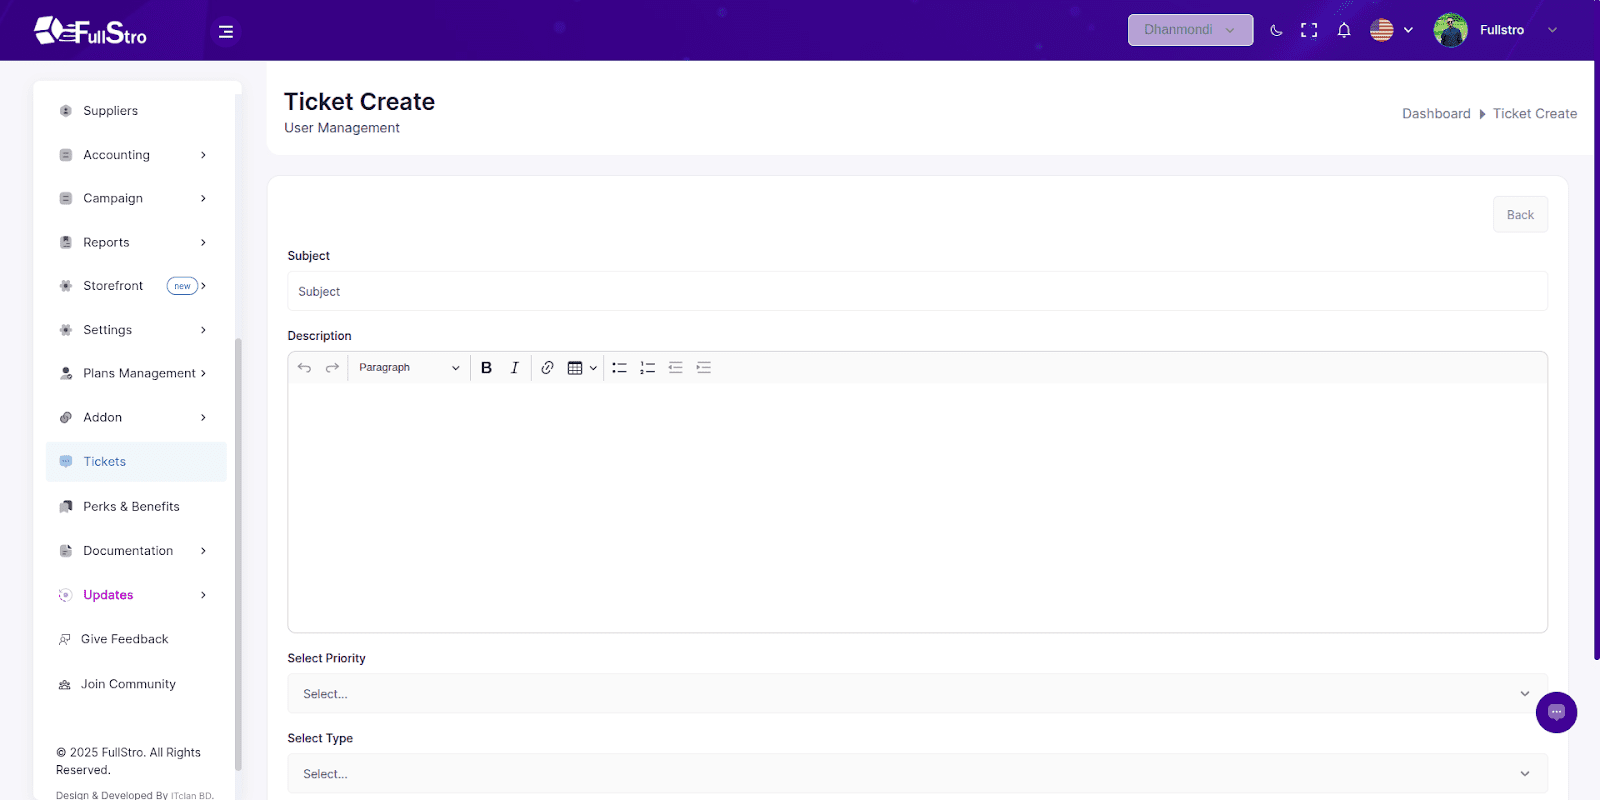Click the Updates sidebar icon
This screenshot has height=800, width=1600.
tap(65, 595)
